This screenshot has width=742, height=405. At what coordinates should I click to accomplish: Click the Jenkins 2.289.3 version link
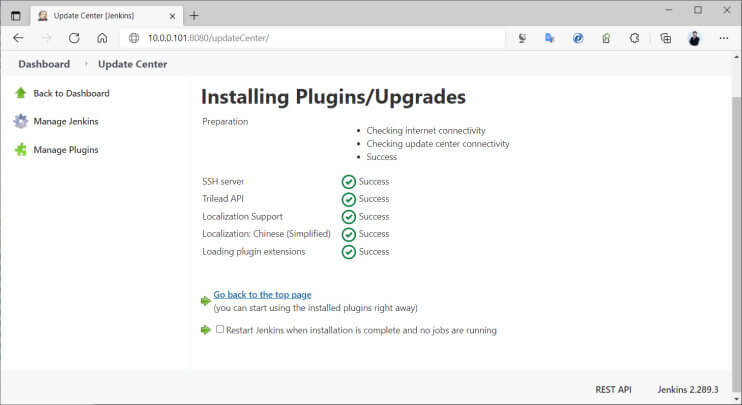click(x=688, y=389)
